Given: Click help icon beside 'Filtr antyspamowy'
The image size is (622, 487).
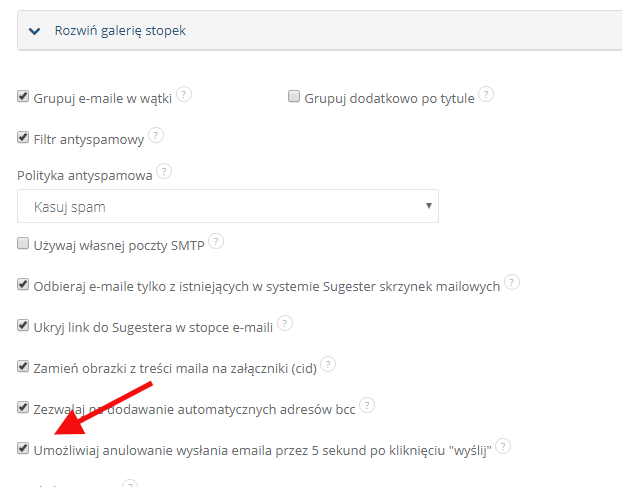Looking at the screenshot, I should click(156, 136).
